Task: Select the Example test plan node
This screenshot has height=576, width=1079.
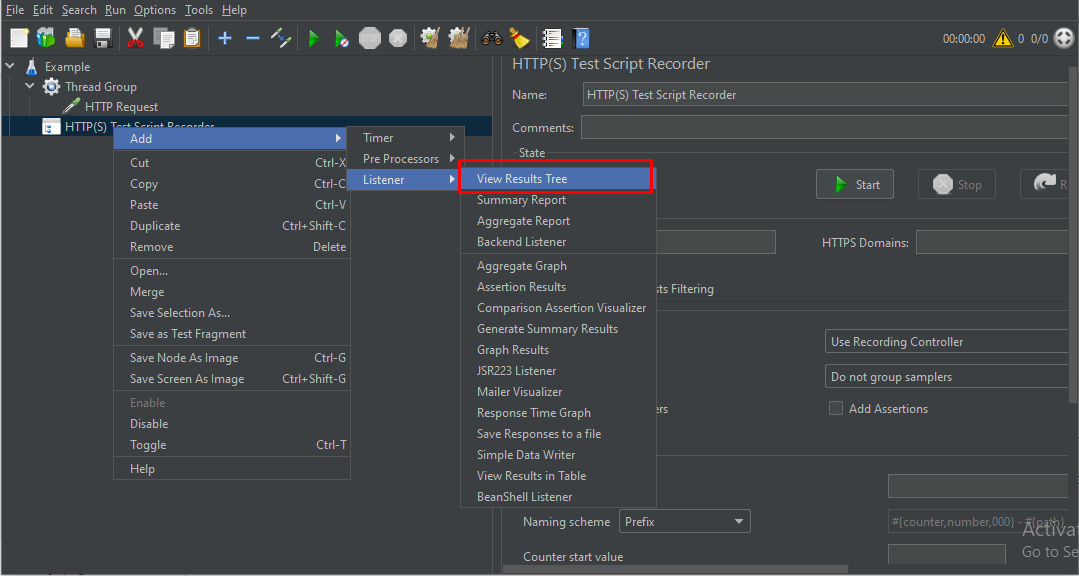Action: (x=67, y=67)
